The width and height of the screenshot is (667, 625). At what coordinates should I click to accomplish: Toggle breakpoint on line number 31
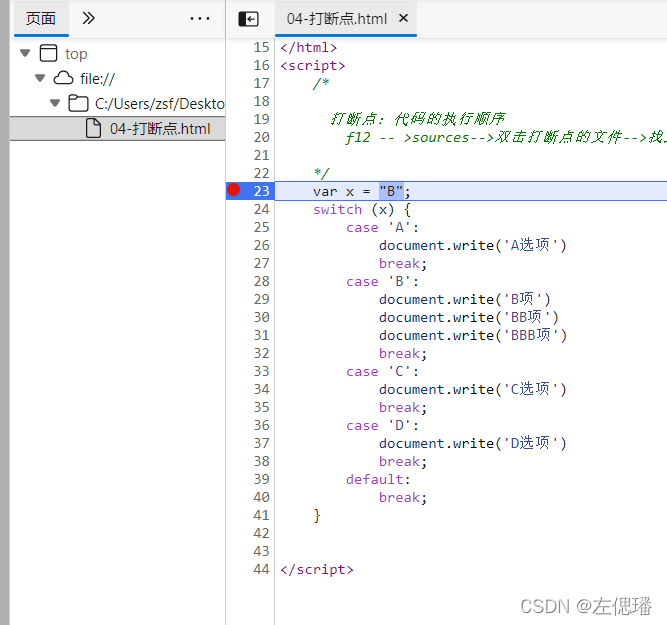coord(261,335)
